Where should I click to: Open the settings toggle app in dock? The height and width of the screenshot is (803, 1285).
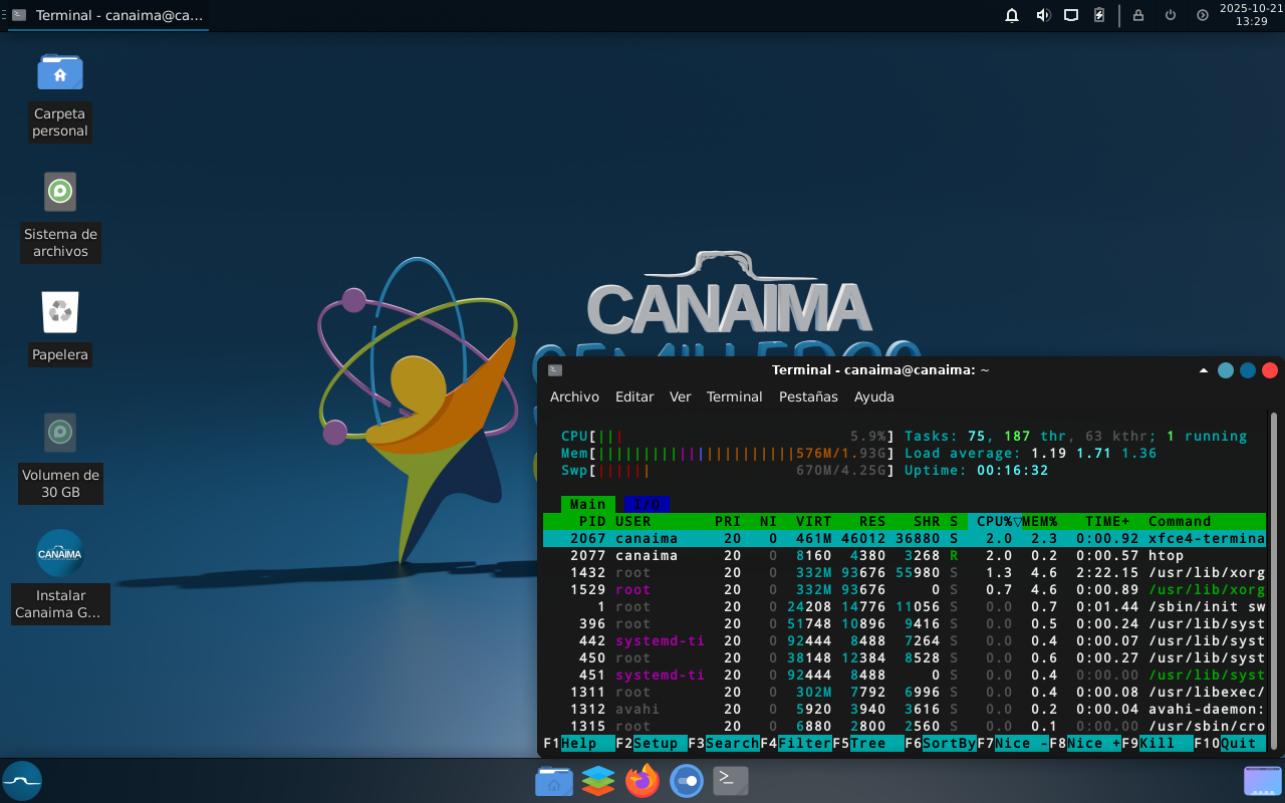pyautogui.click(x=686, y=780)
